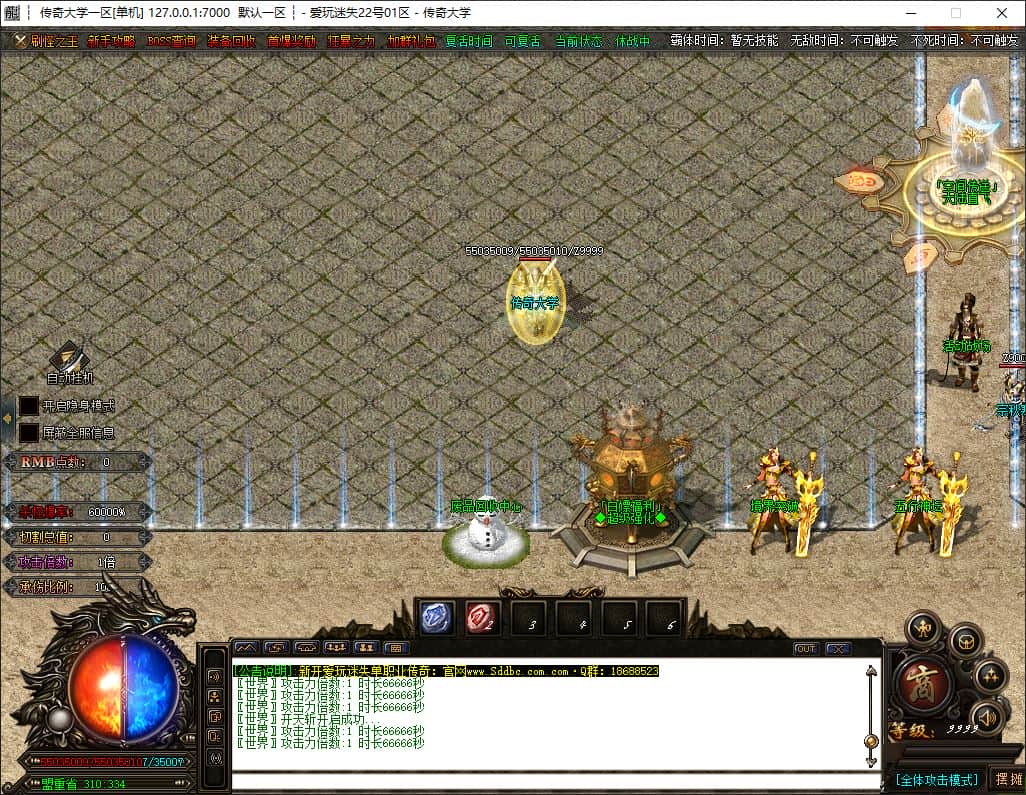The width and height of the screenshot is (1026, 795).
Task: Click the 盟重省 310:334 location bar
Action: tap(108, 783)
